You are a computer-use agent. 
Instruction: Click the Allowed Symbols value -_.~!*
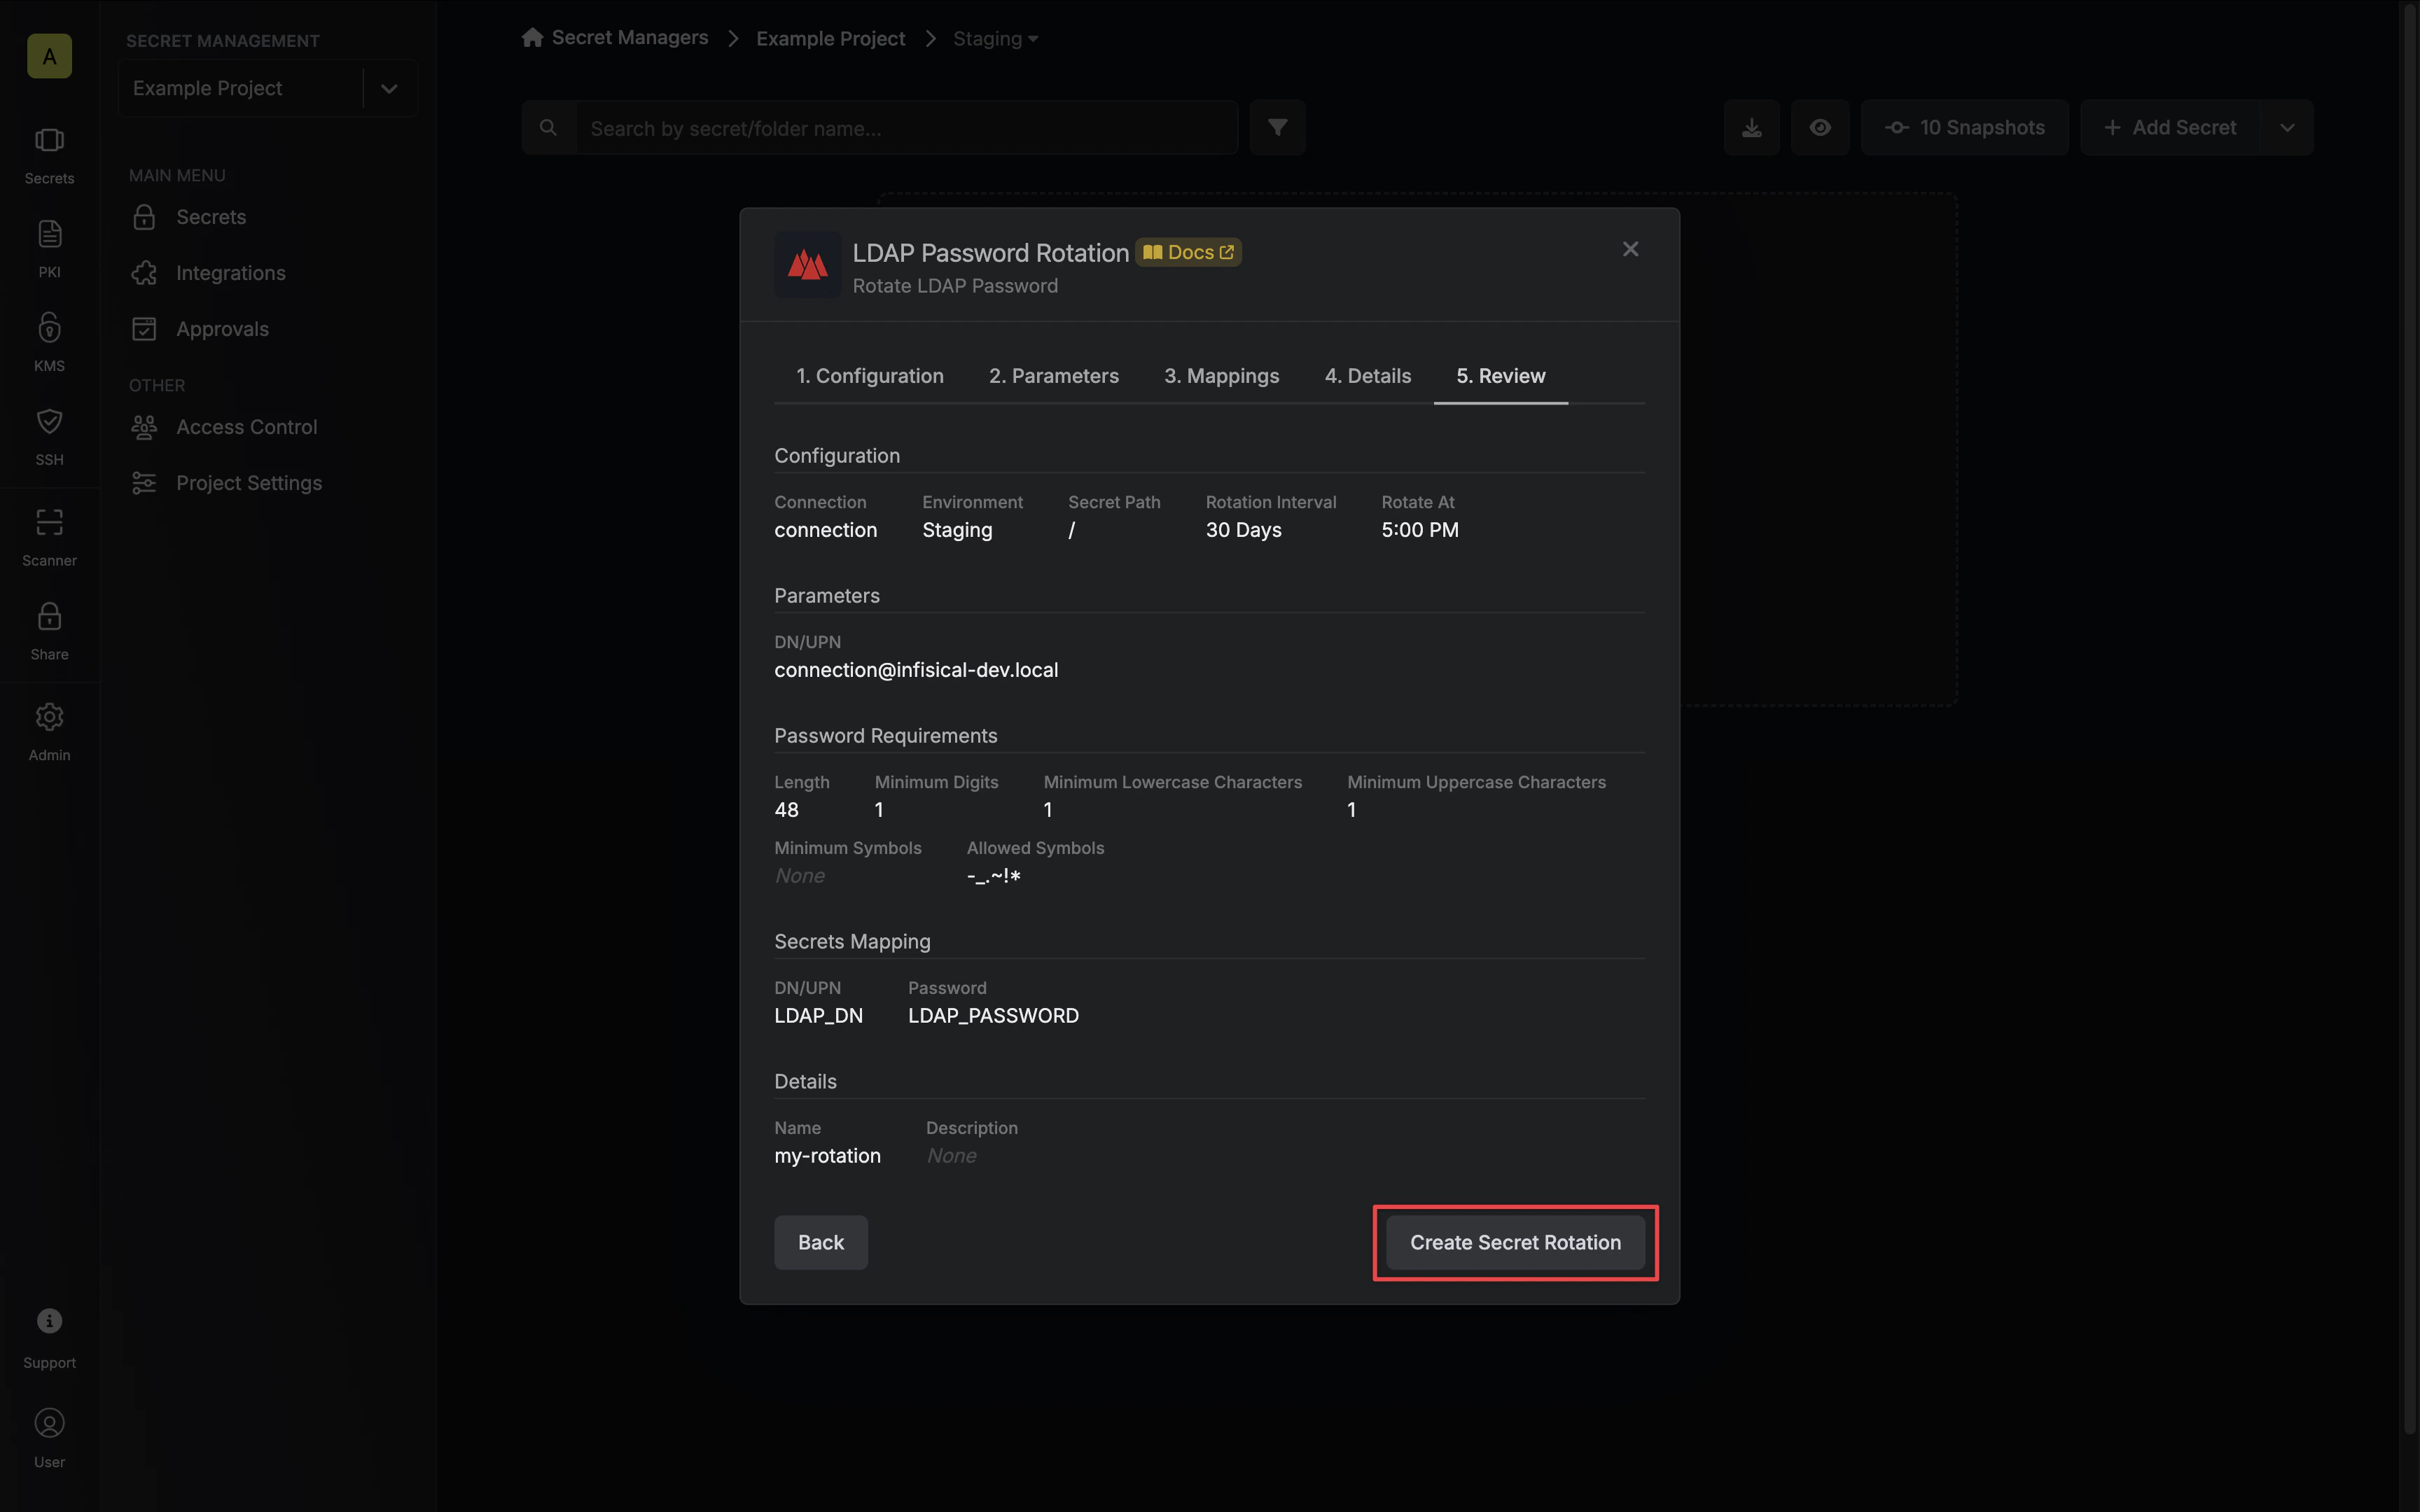click(x=993, y=876)
